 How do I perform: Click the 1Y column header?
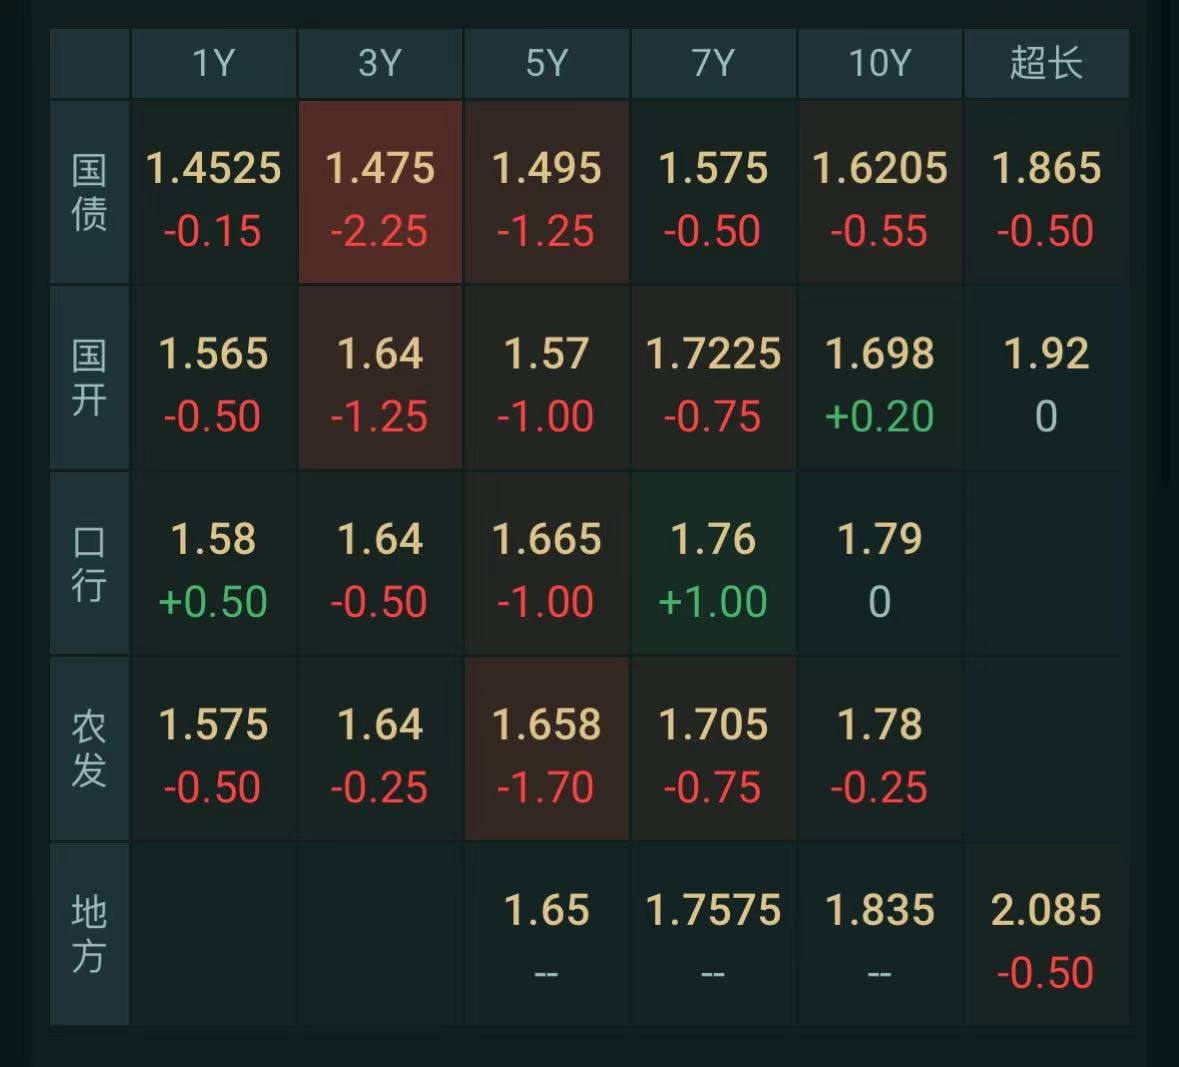tap(213, 64)
